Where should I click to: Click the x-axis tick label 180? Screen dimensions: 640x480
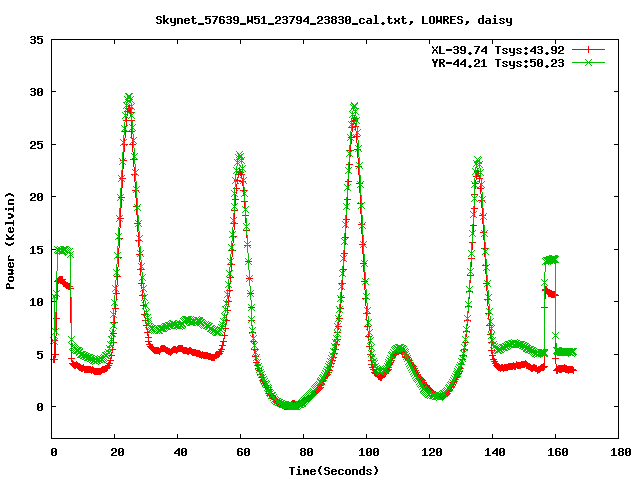click(x=620, y=452)
